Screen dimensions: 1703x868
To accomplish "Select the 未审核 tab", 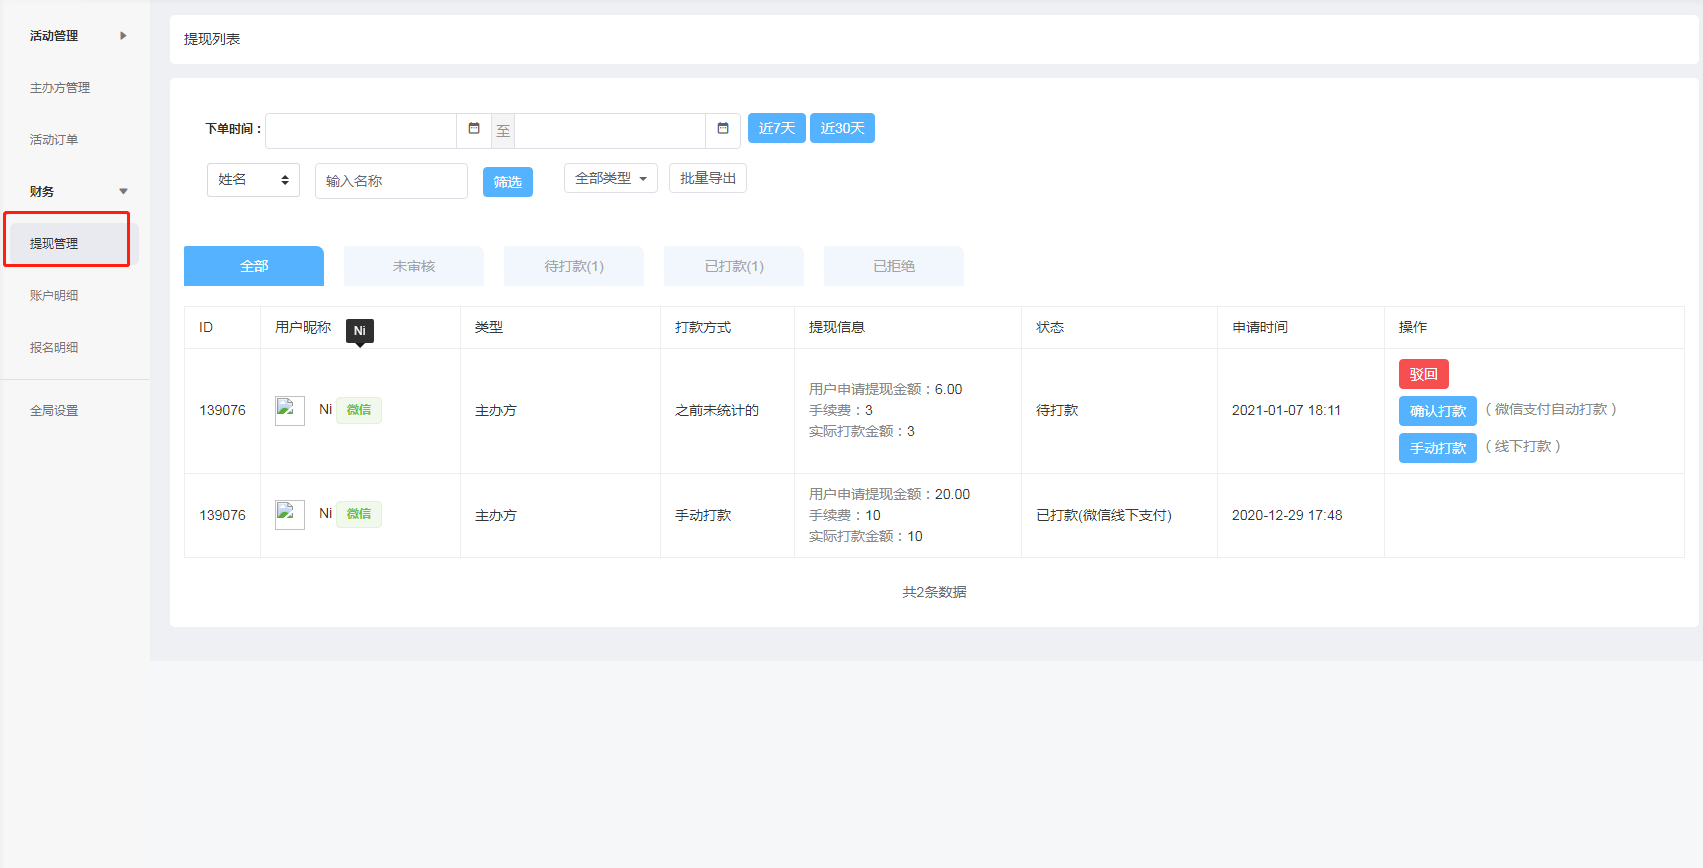I will point(413,266).
